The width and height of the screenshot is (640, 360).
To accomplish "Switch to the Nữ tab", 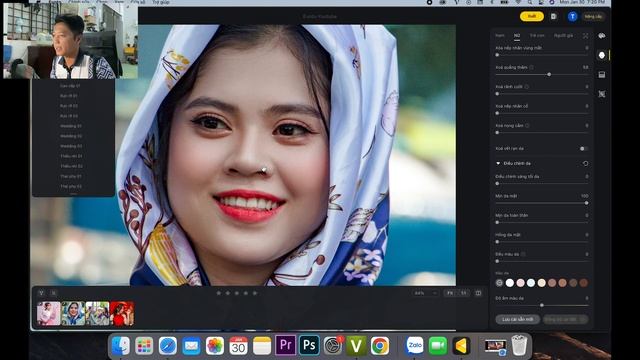I will pyautogui.click(x=517, y=36).
